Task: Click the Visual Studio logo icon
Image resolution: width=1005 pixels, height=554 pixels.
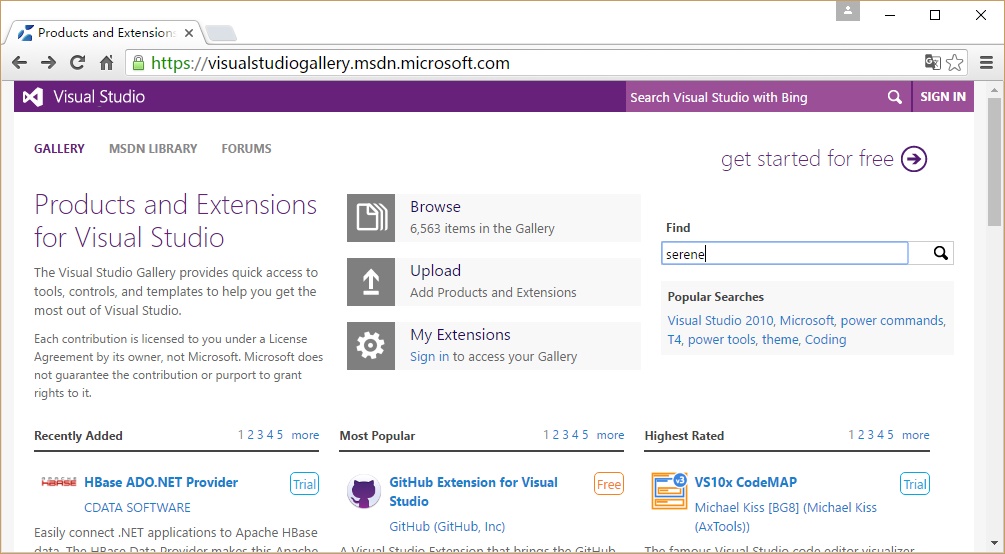Action: coord(33,97)
